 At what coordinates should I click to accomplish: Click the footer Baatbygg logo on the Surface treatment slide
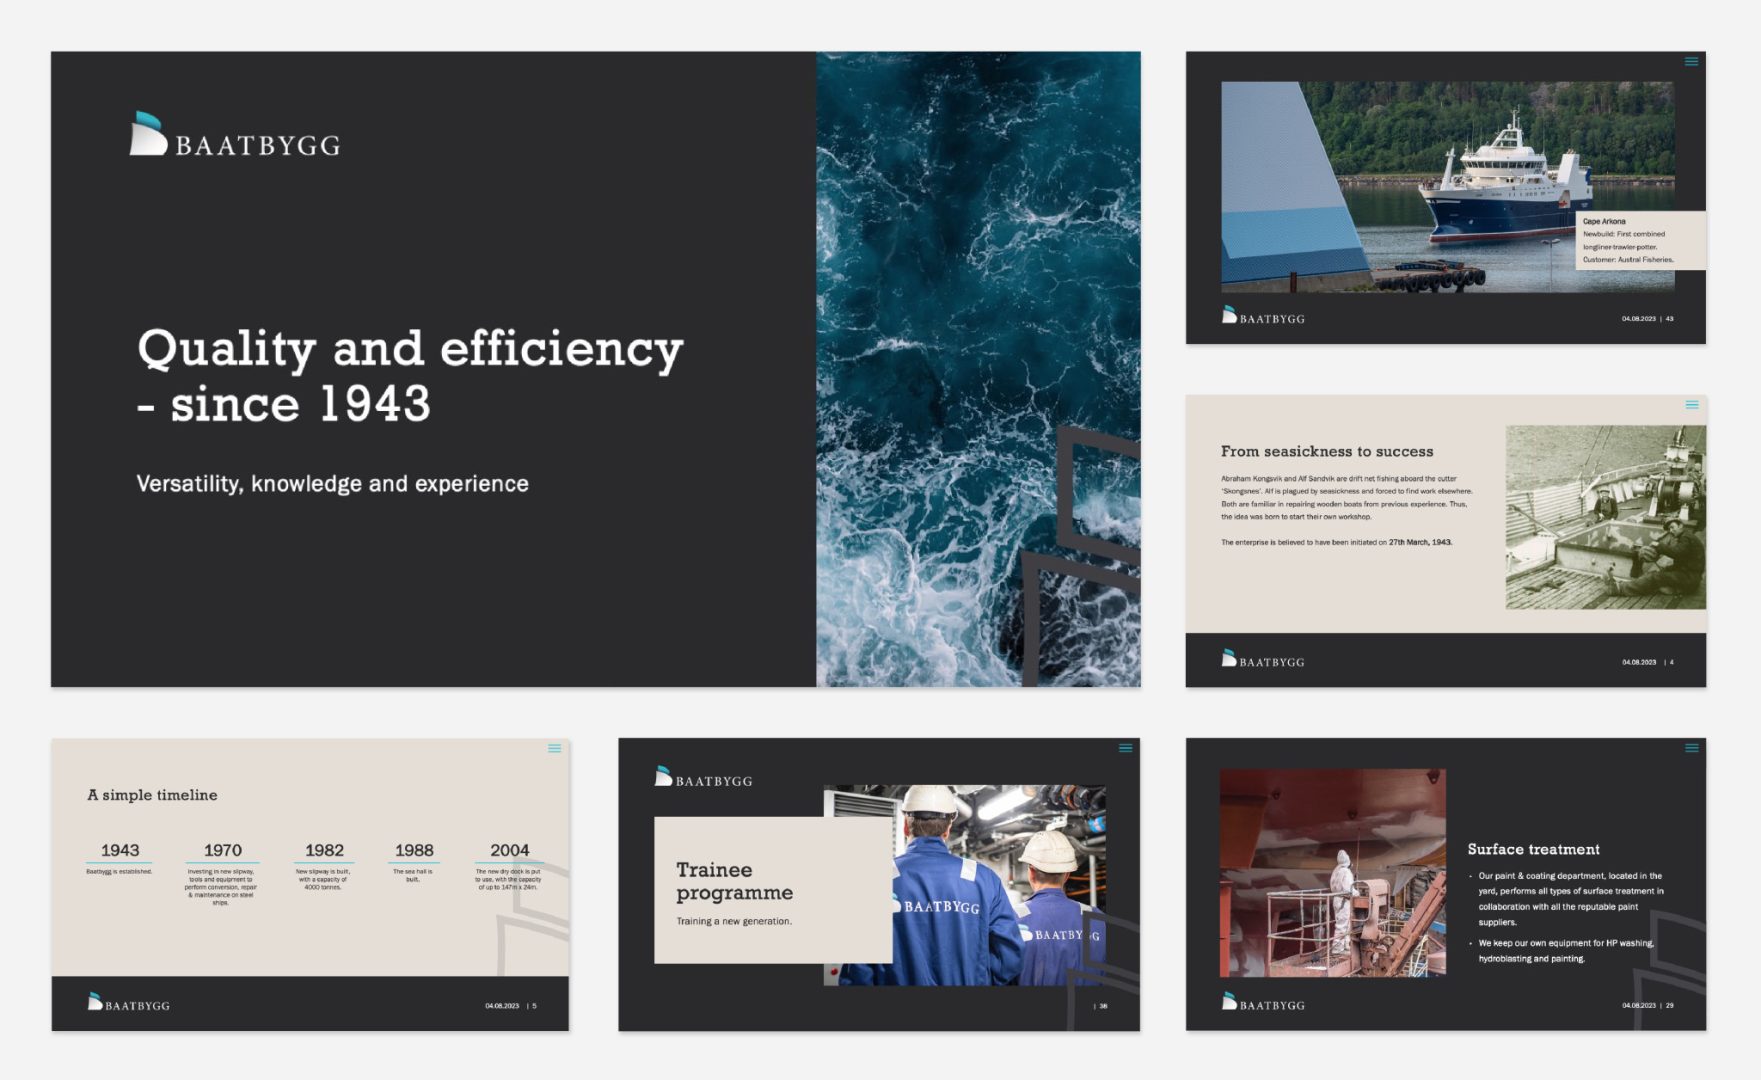coord(1263,1001)
